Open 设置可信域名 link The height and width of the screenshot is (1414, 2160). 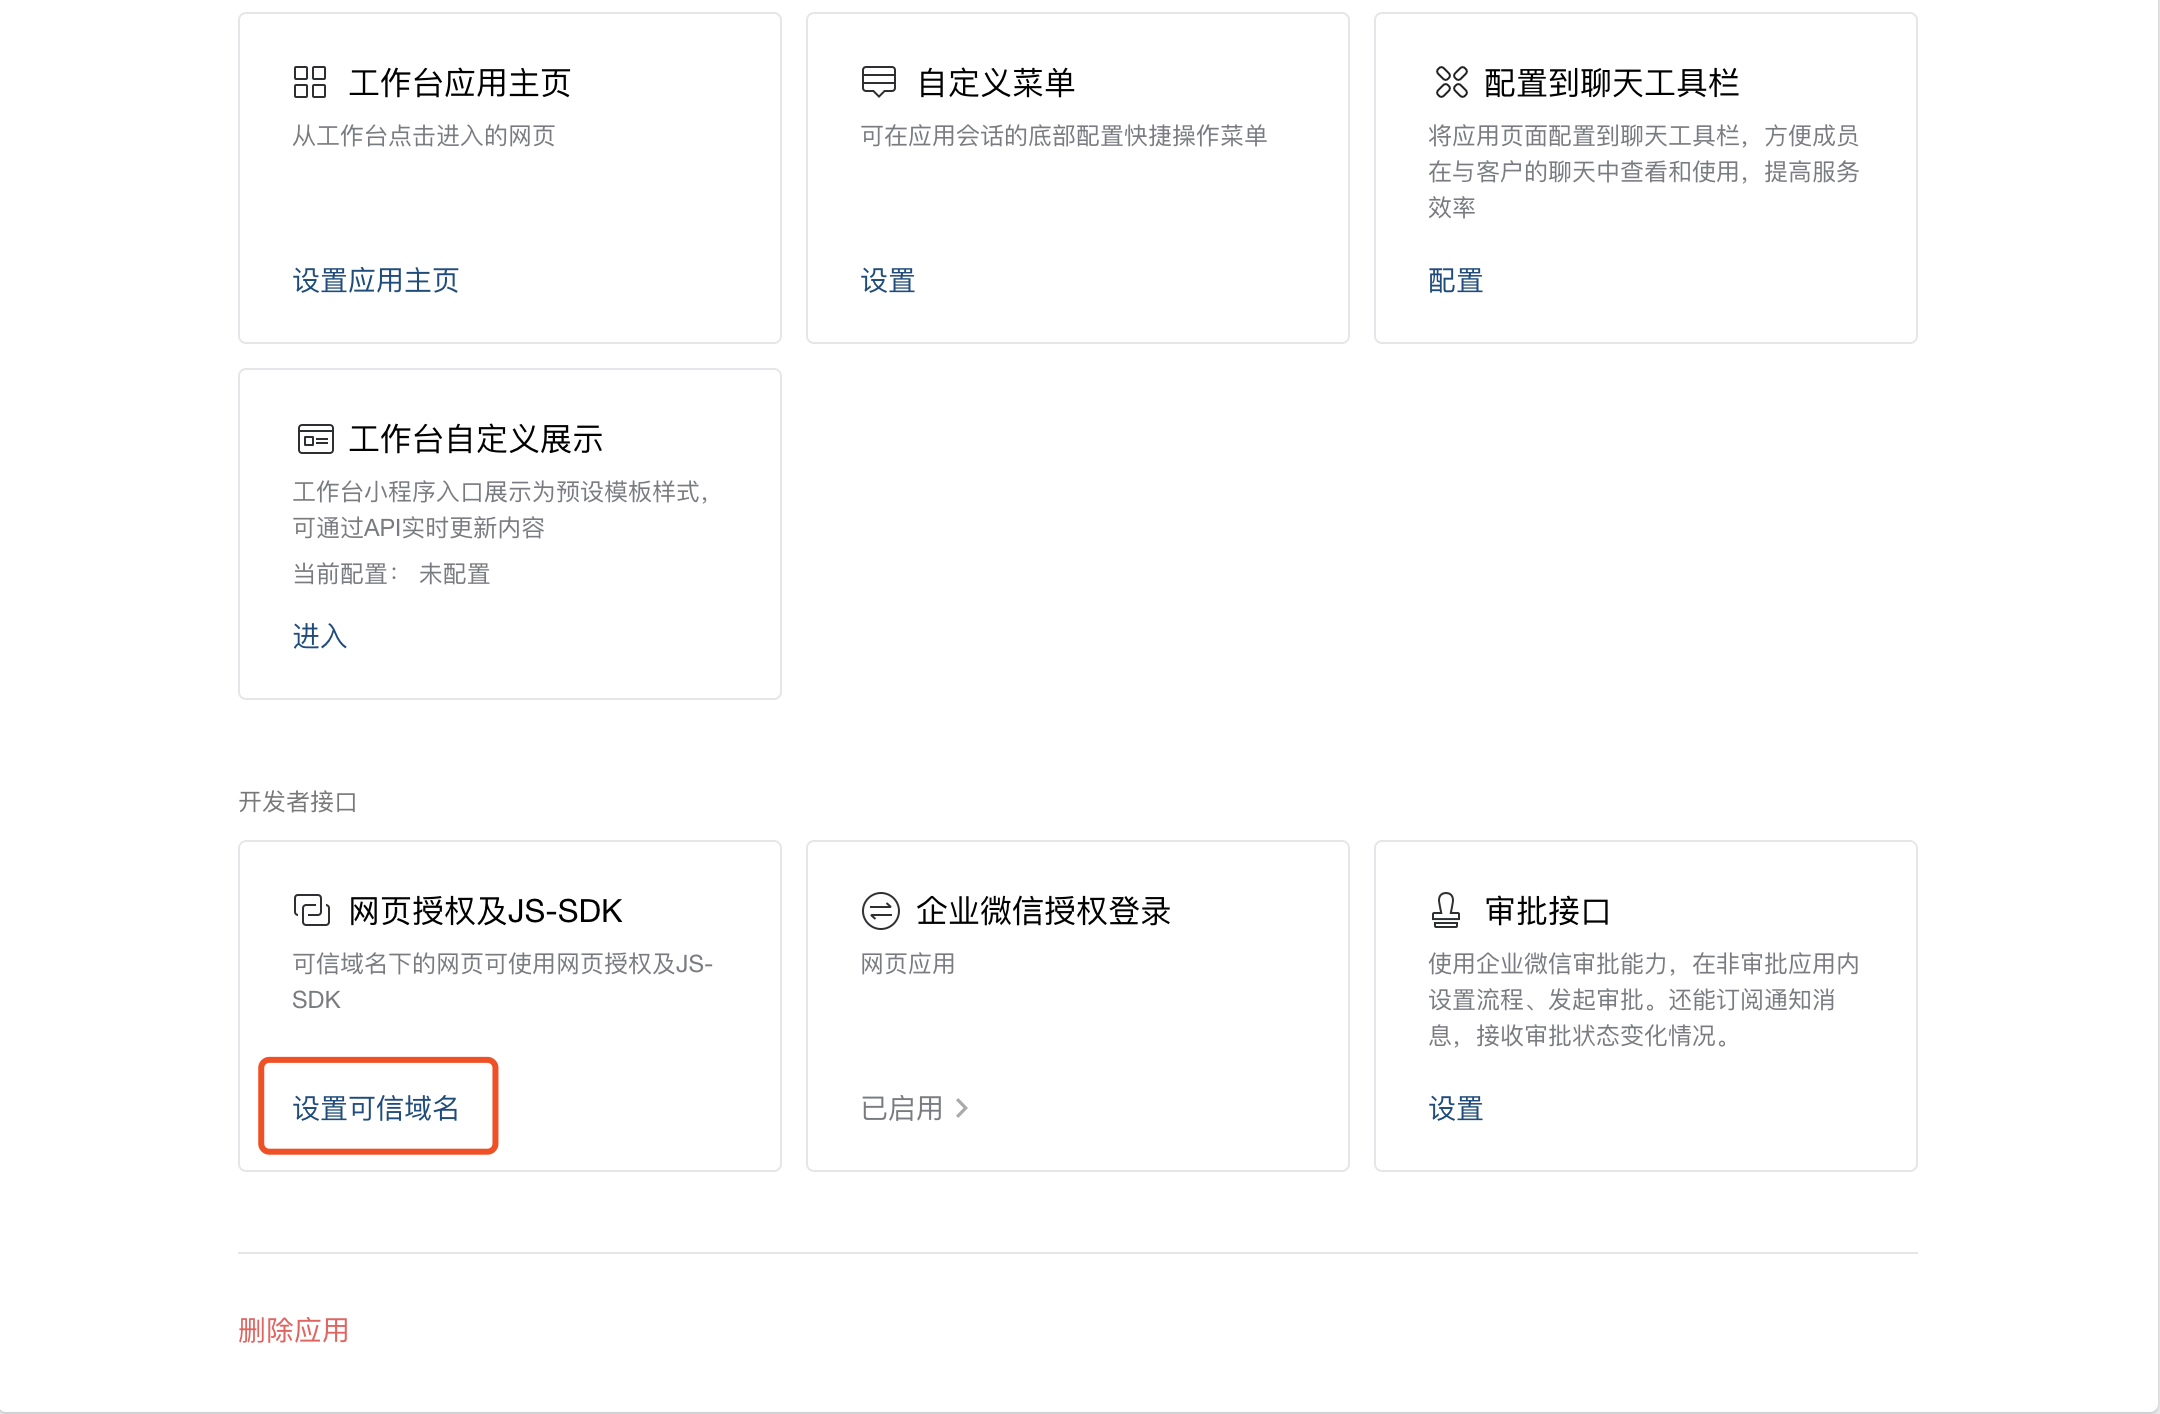click(375, 1108)
